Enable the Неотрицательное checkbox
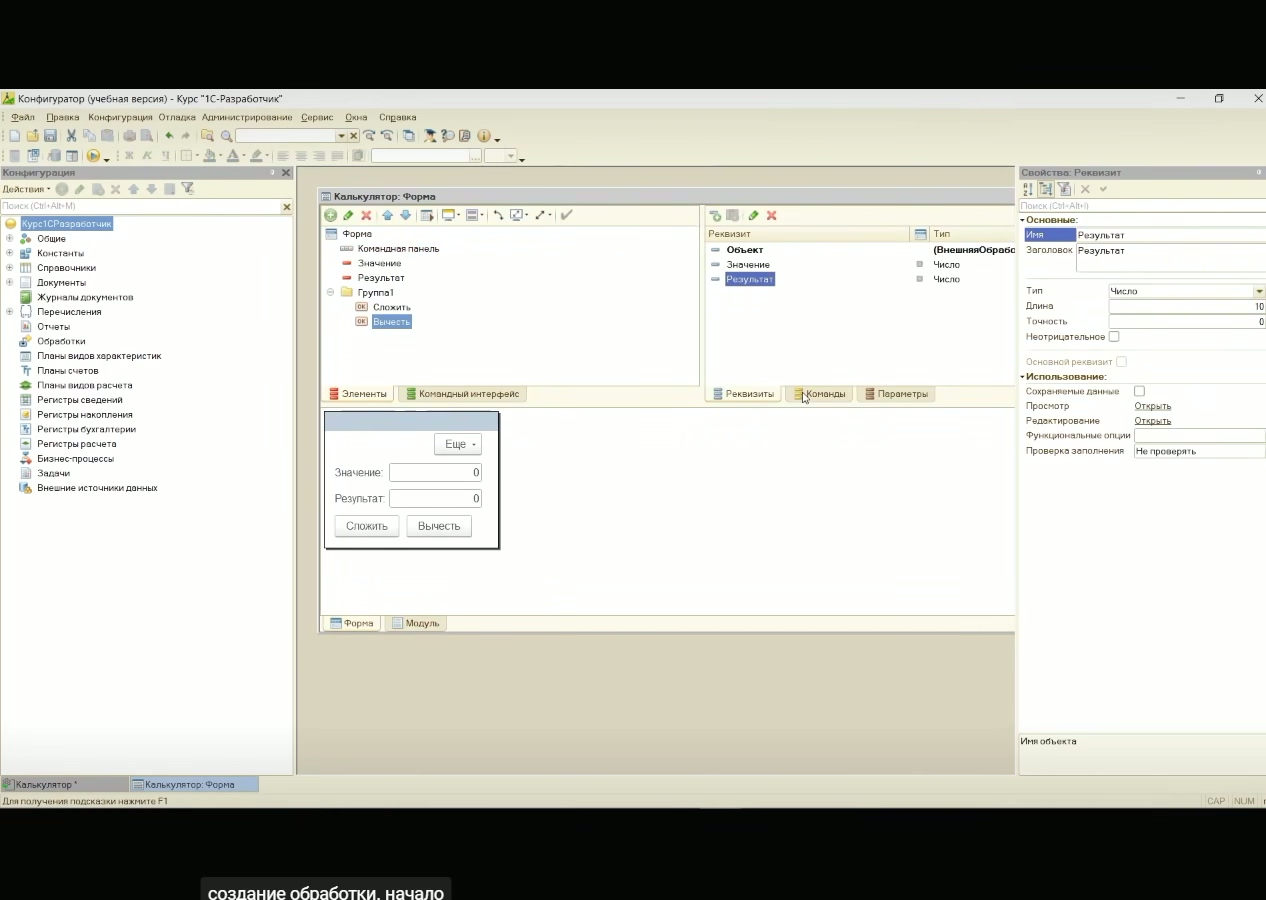 coord(1114,337)
